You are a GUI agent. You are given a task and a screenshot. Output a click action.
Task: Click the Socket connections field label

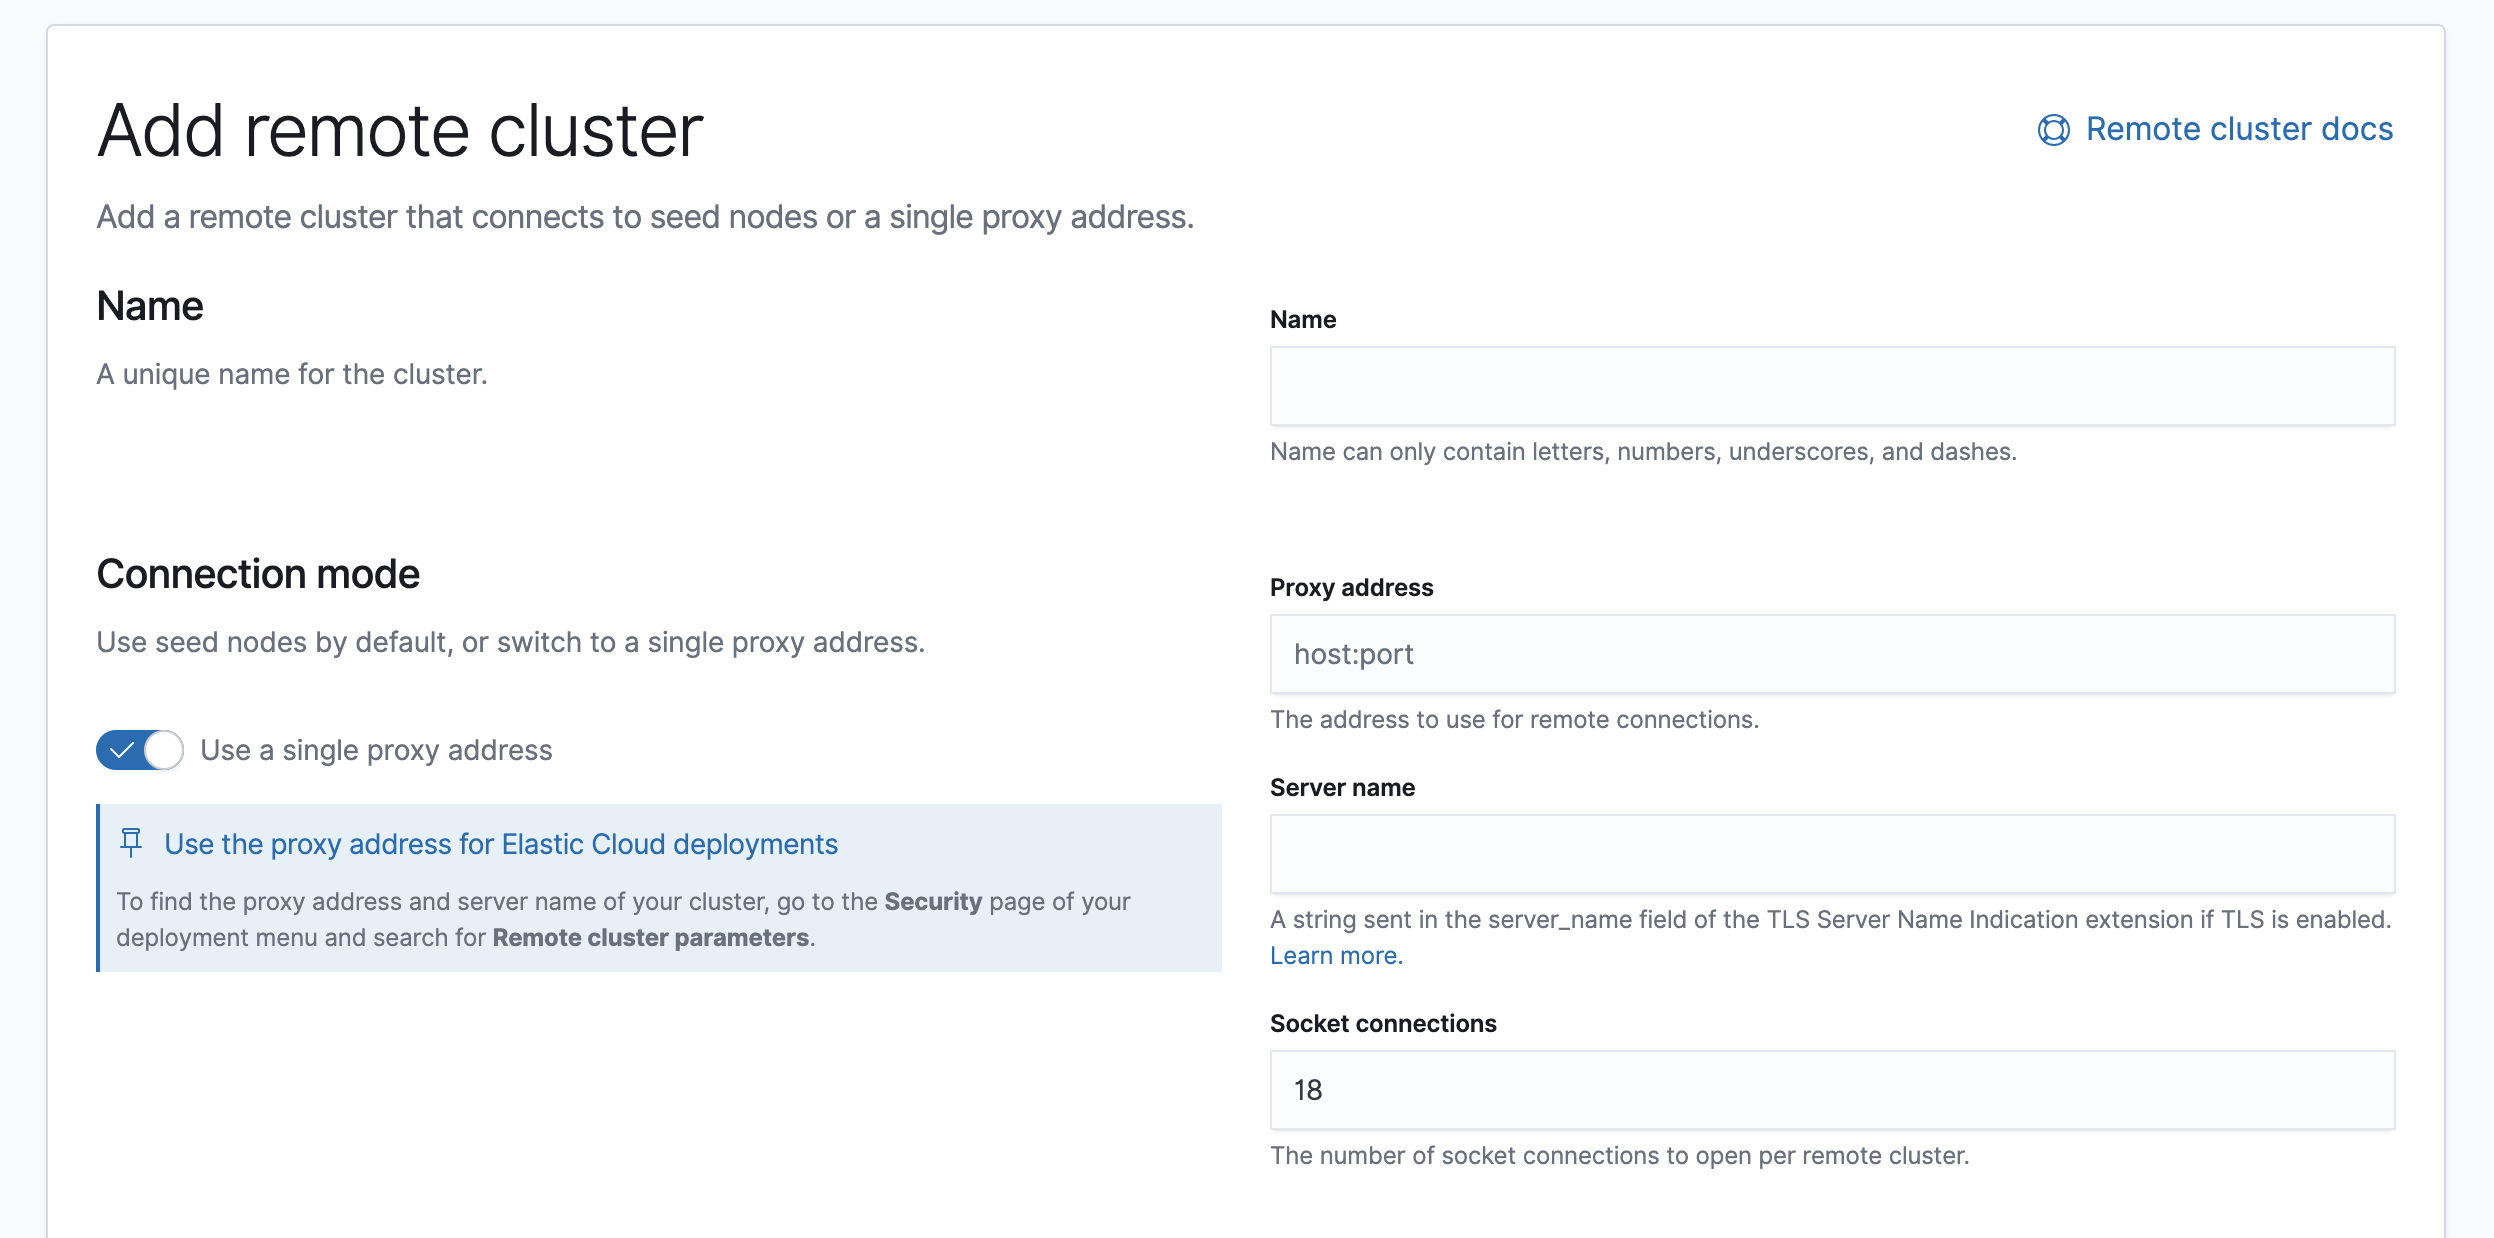1382,1024
